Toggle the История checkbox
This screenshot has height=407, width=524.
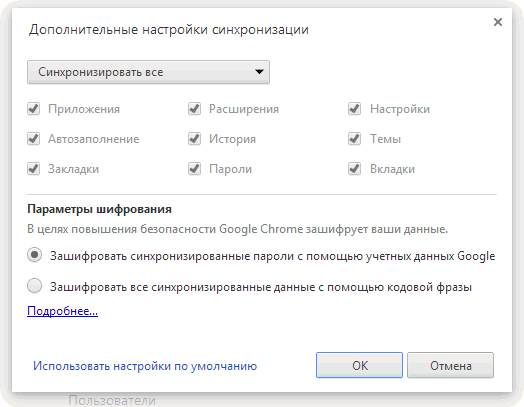tap(194, 138)
